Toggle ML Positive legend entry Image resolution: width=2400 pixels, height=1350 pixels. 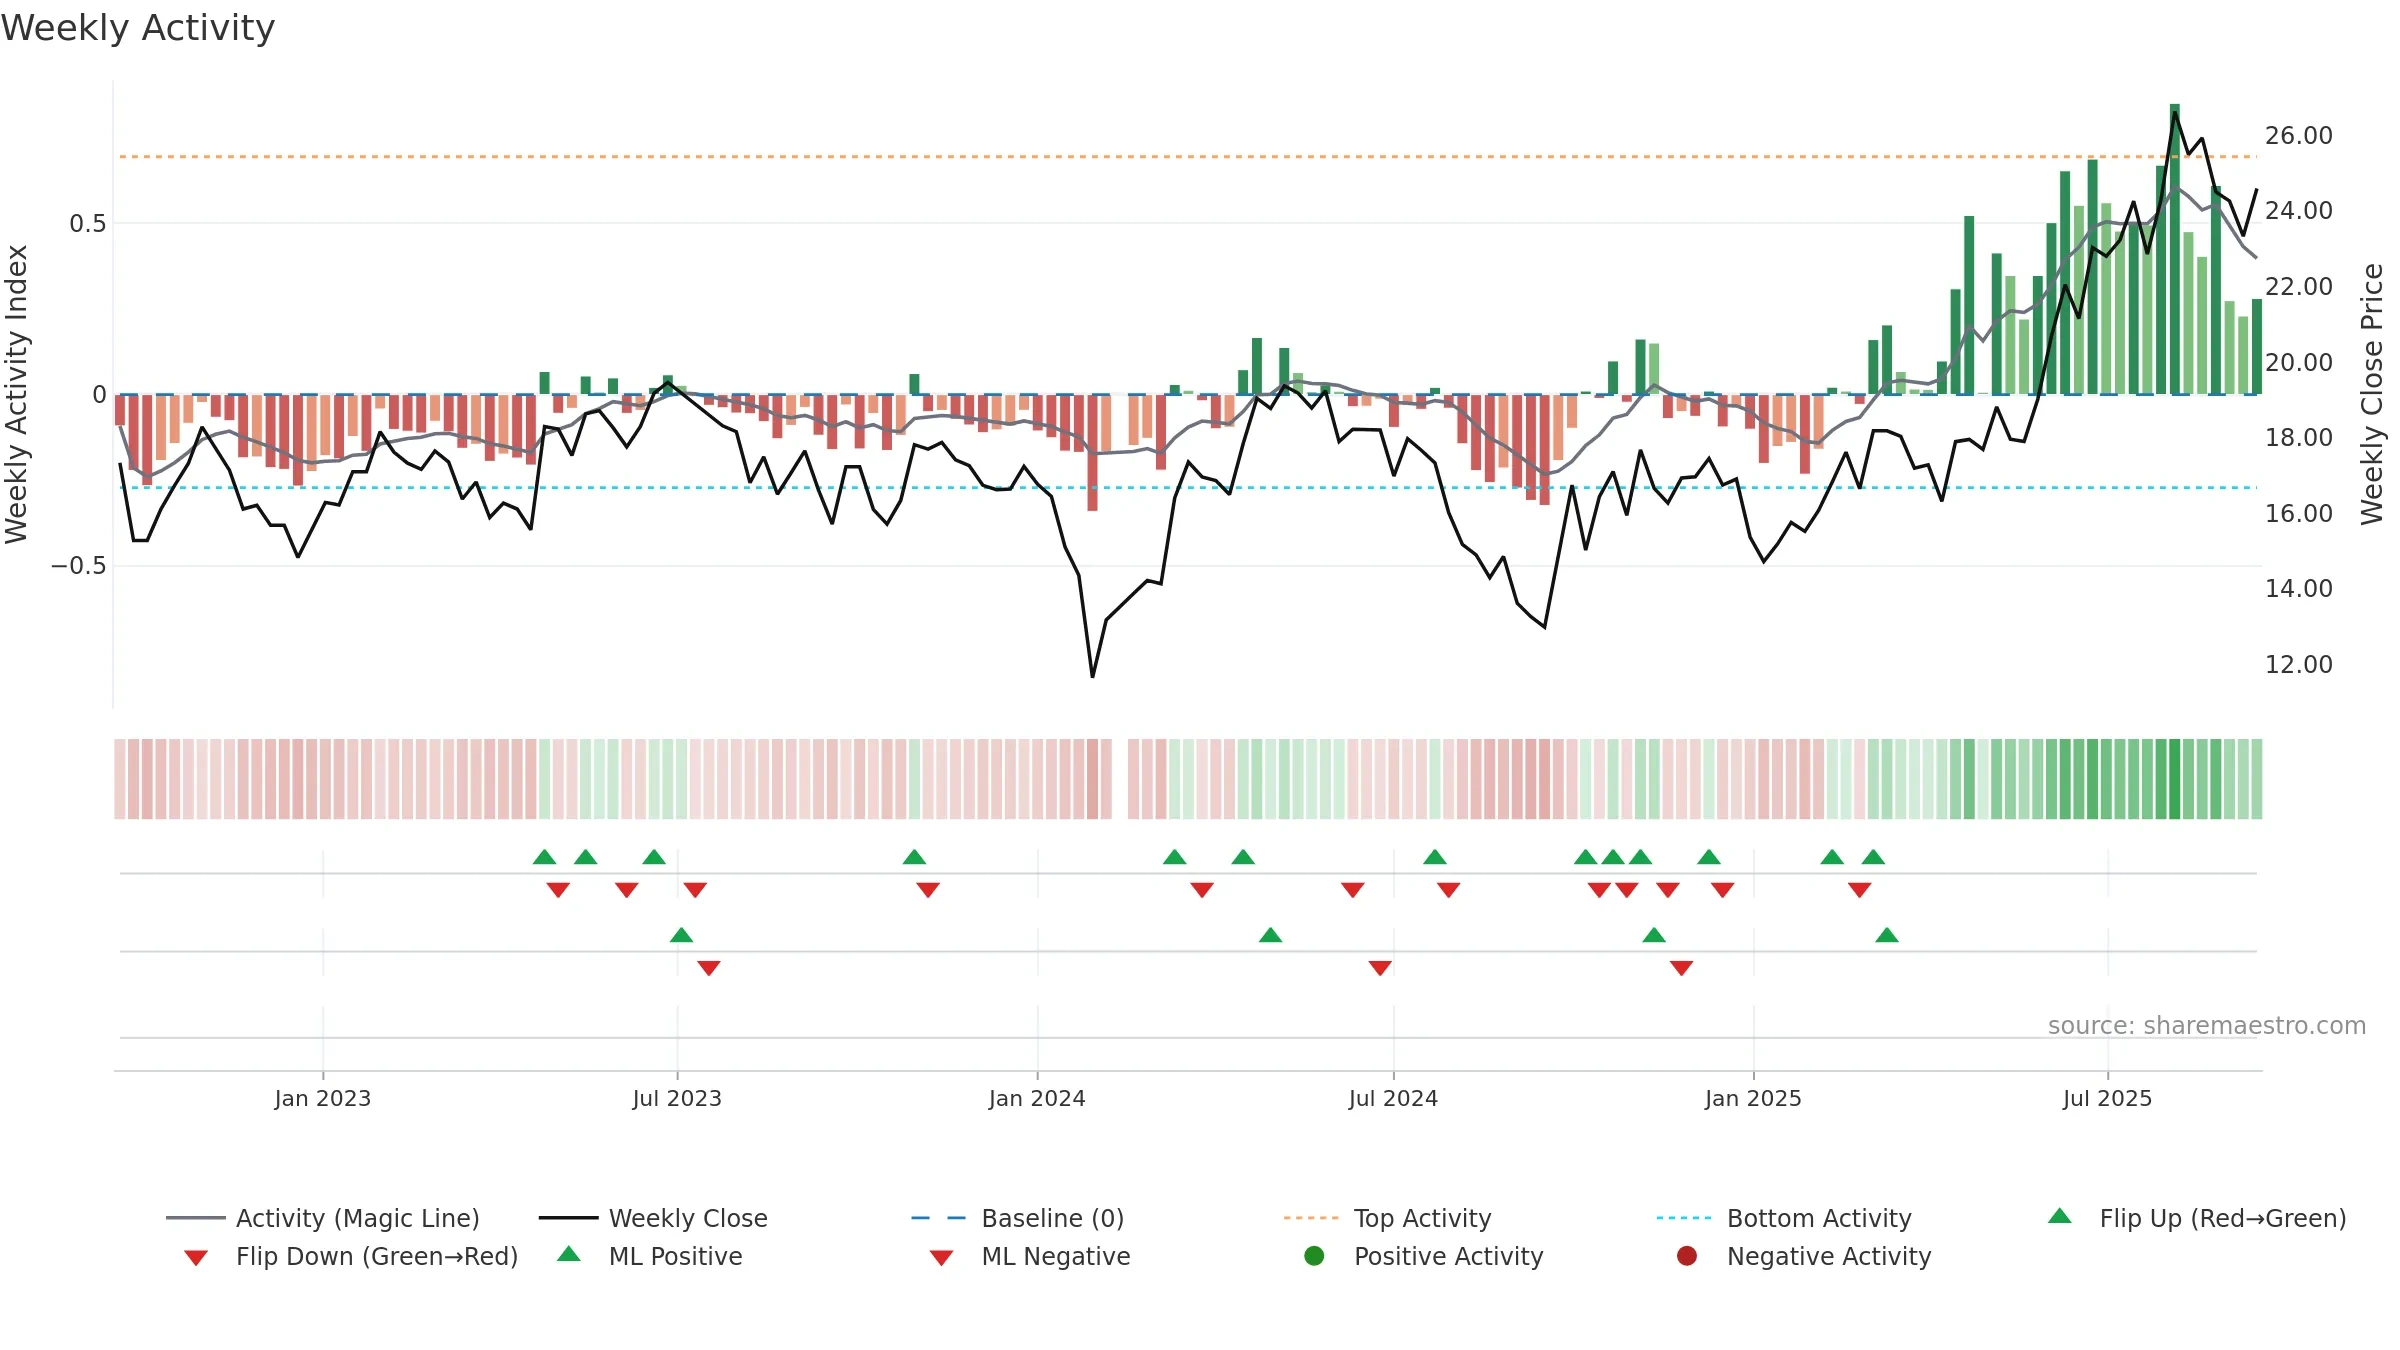[650, 1256]
